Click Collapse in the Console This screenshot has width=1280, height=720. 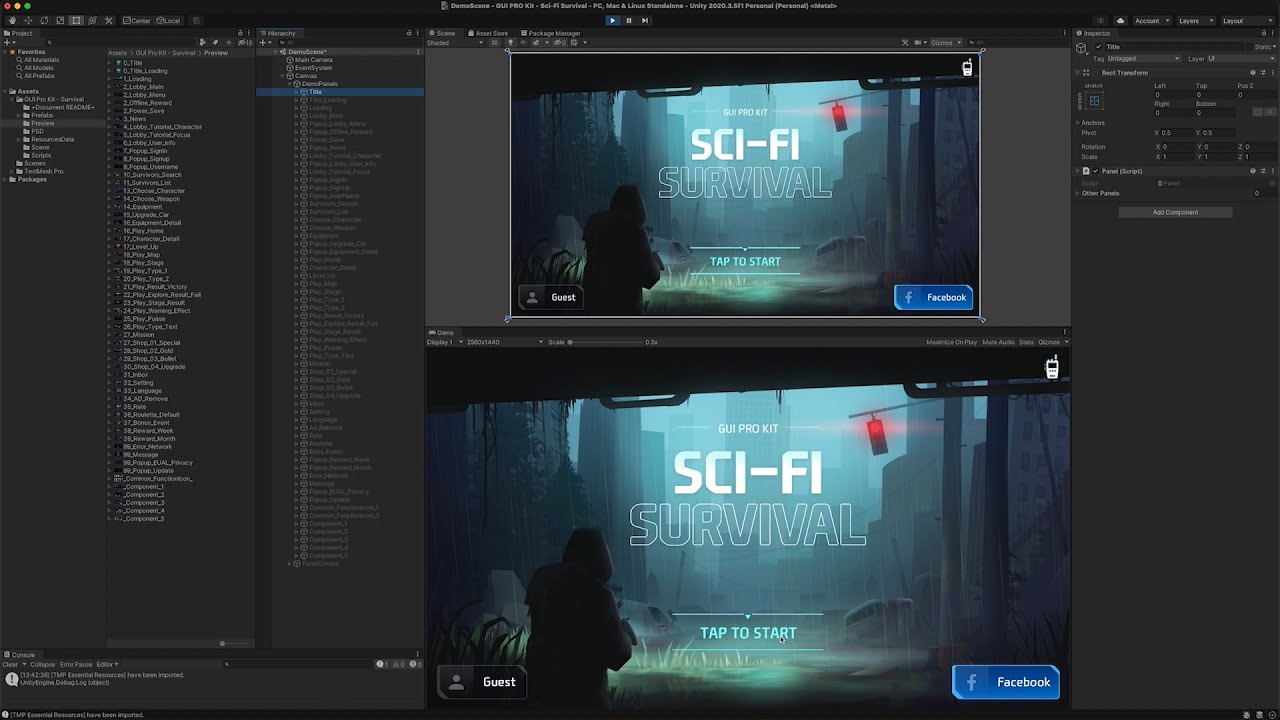point(42,664)
